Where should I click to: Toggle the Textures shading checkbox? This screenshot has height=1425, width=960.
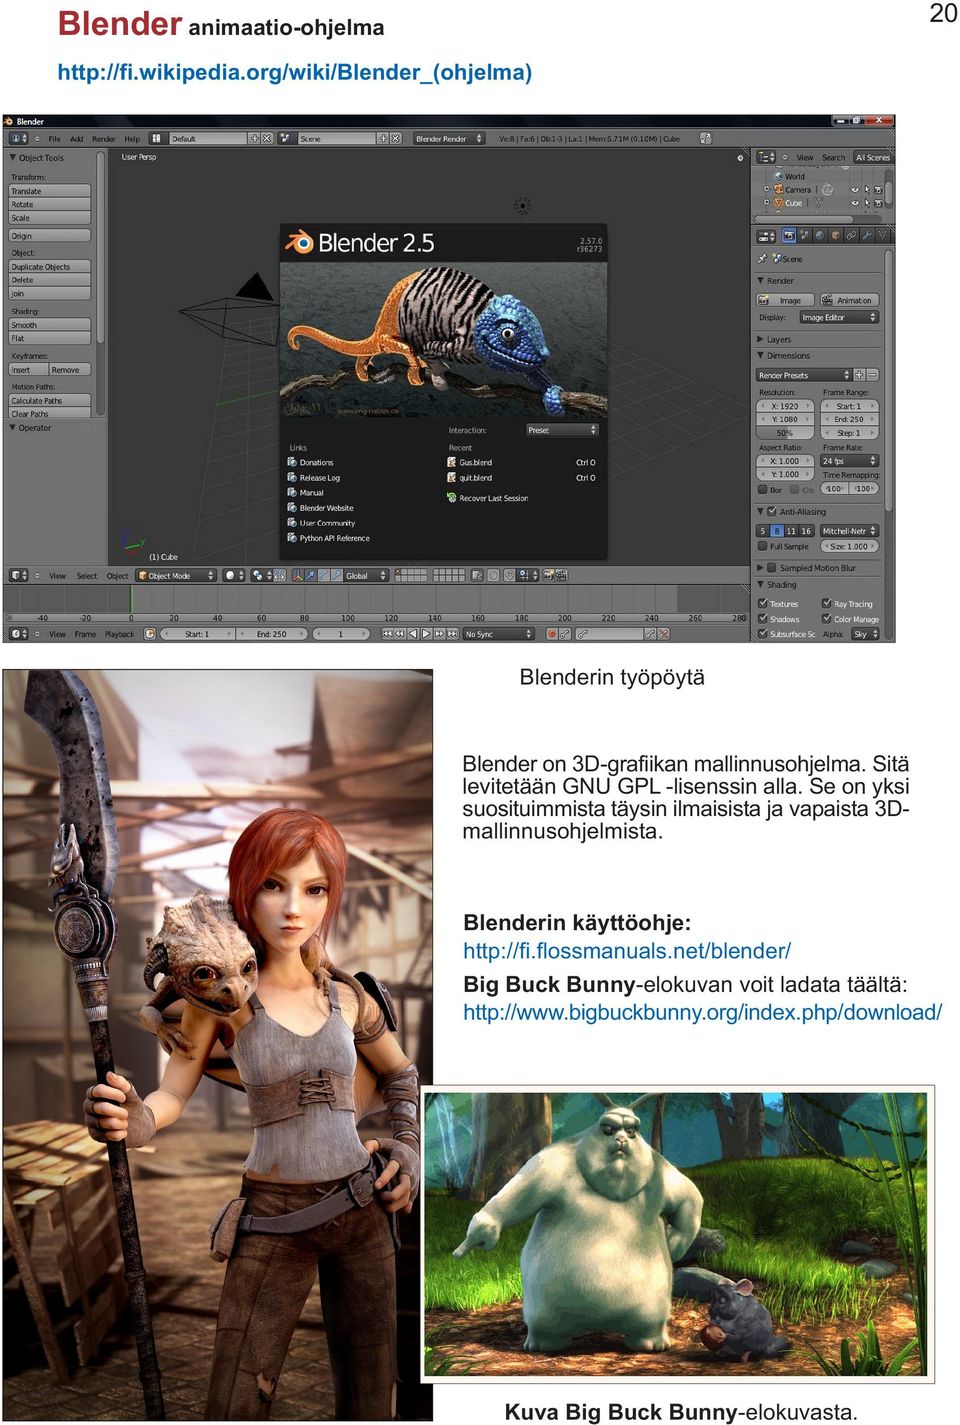pos(763,603)
